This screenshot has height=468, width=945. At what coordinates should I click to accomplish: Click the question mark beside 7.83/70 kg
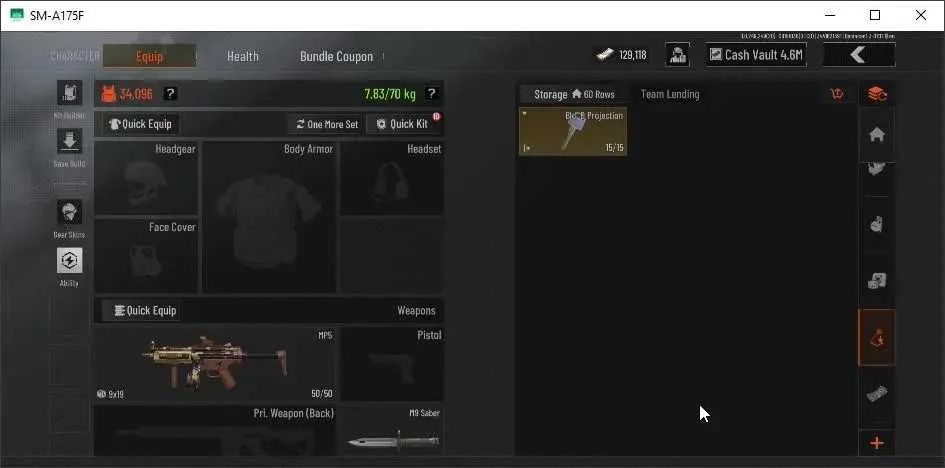click(x=431, y=93)
